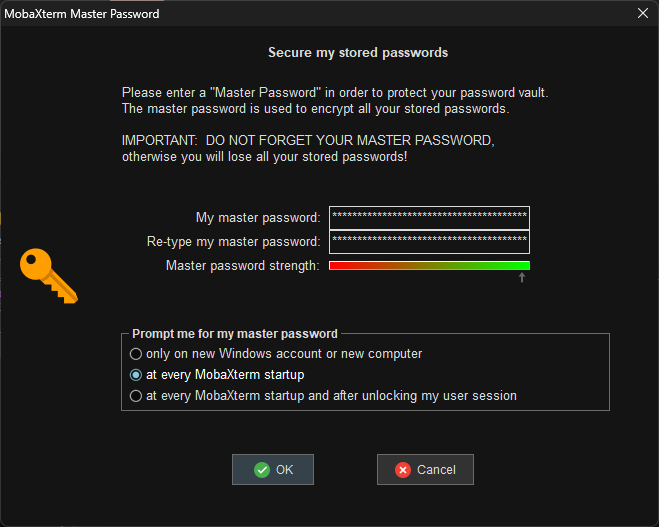
Task: Close the MobaXterm Master Password dialog
Action: pyautogui.click(x=642, y=14)
